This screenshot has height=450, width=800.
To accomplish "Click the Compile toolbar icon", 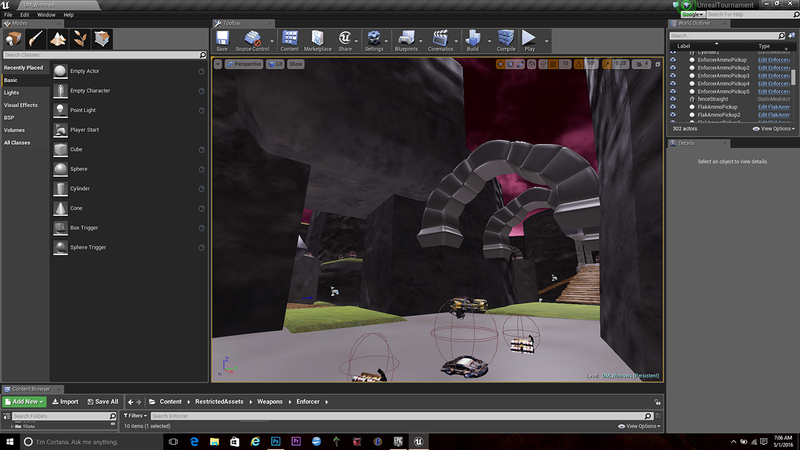I will (505, 40).
